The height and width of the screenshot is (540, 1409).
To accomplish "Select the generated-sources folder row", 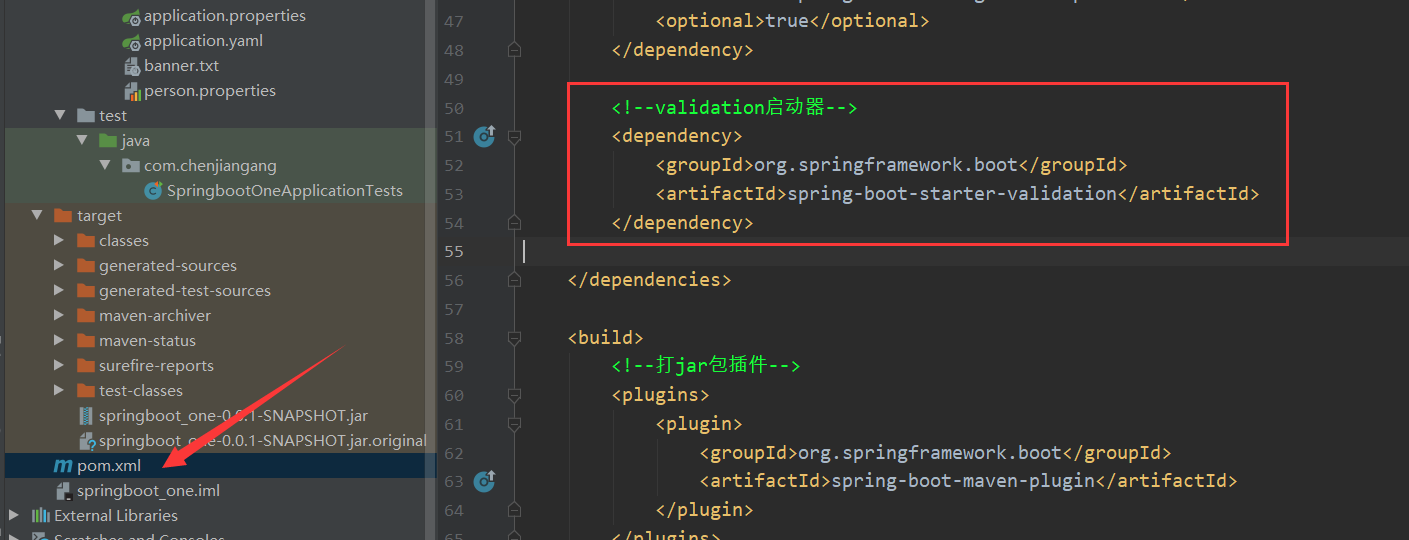I will 220,266.
